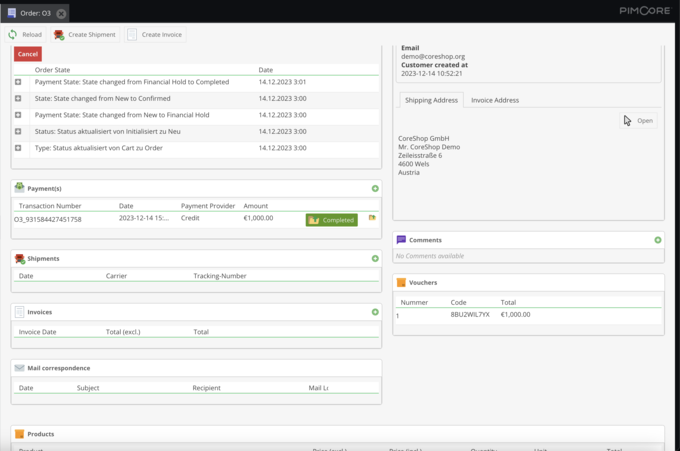The height and width of the screenshot is (451, 680).
Task: Click the Carrier column header in Shipments
Action: click(x=116, y=276)
